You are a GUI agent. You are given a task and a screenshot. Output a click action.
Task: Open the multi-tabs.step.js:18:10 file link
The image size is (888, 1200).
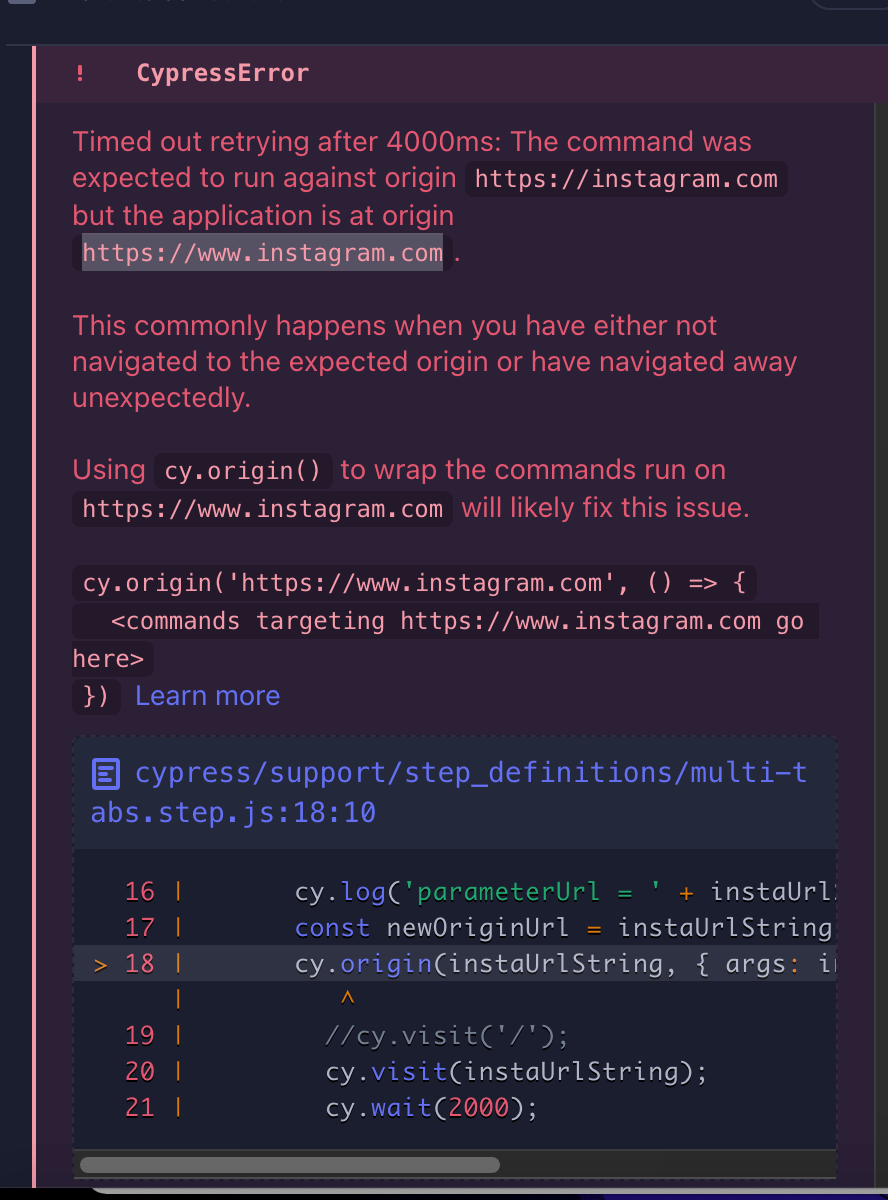point(449,792)
